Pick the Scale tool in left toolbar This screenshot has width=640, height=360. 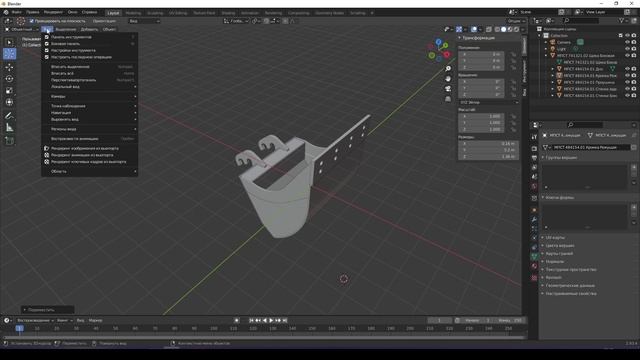tap(9, 90)
